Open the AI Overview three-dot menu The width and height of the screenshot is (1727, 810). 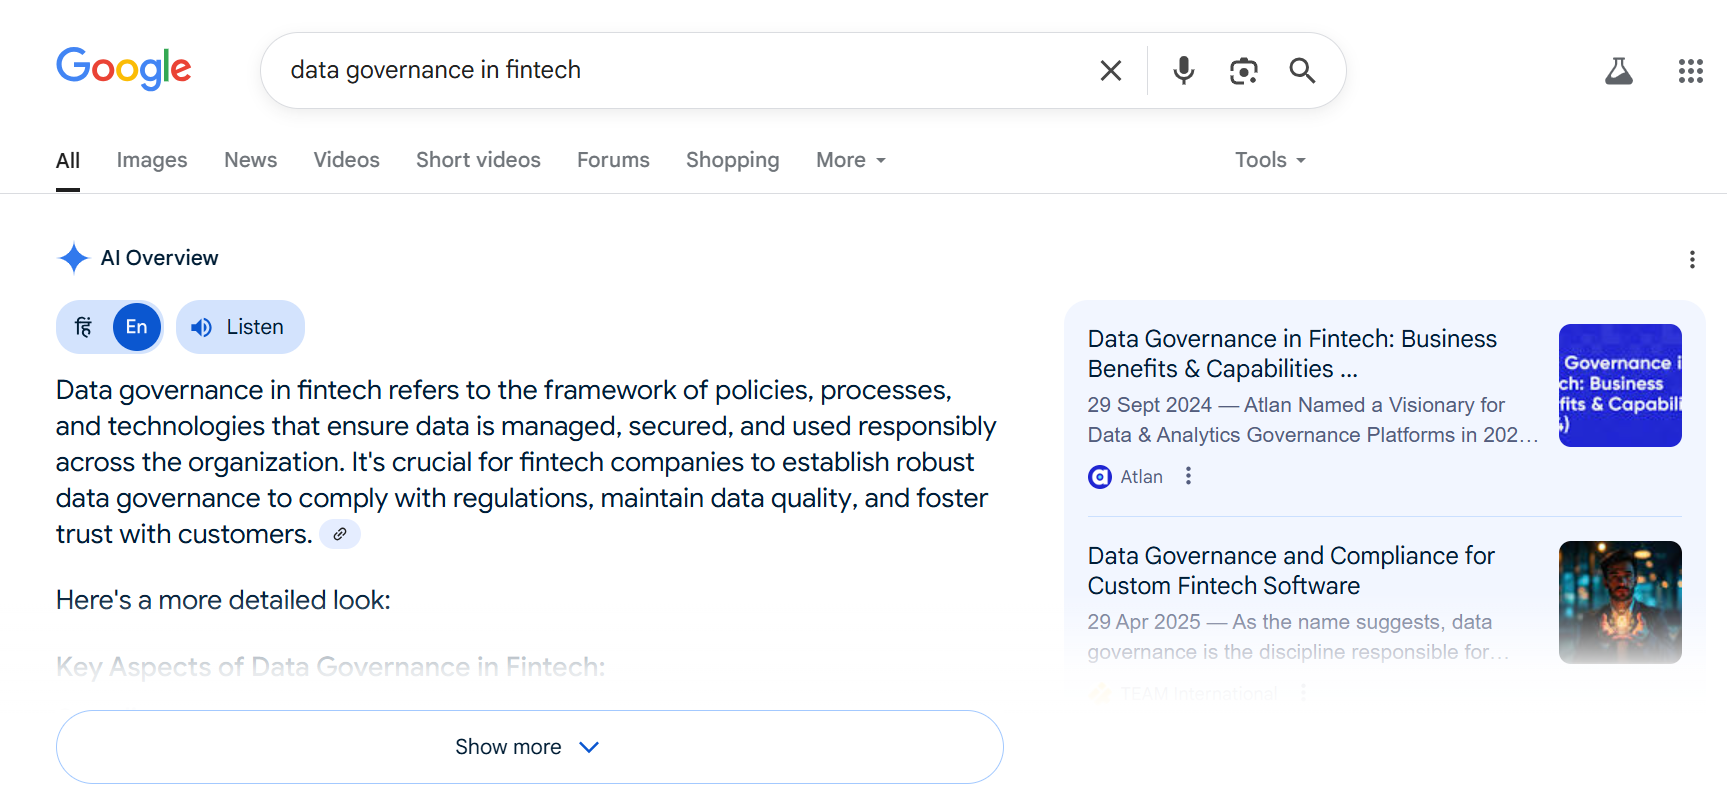tap(1693, 259)
